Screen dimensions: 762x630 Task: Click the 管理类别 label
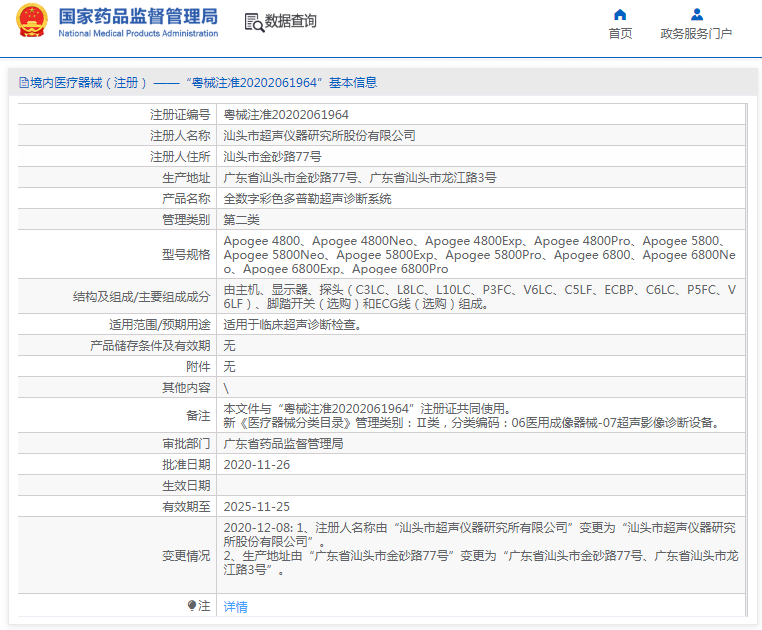coord(186,220)
